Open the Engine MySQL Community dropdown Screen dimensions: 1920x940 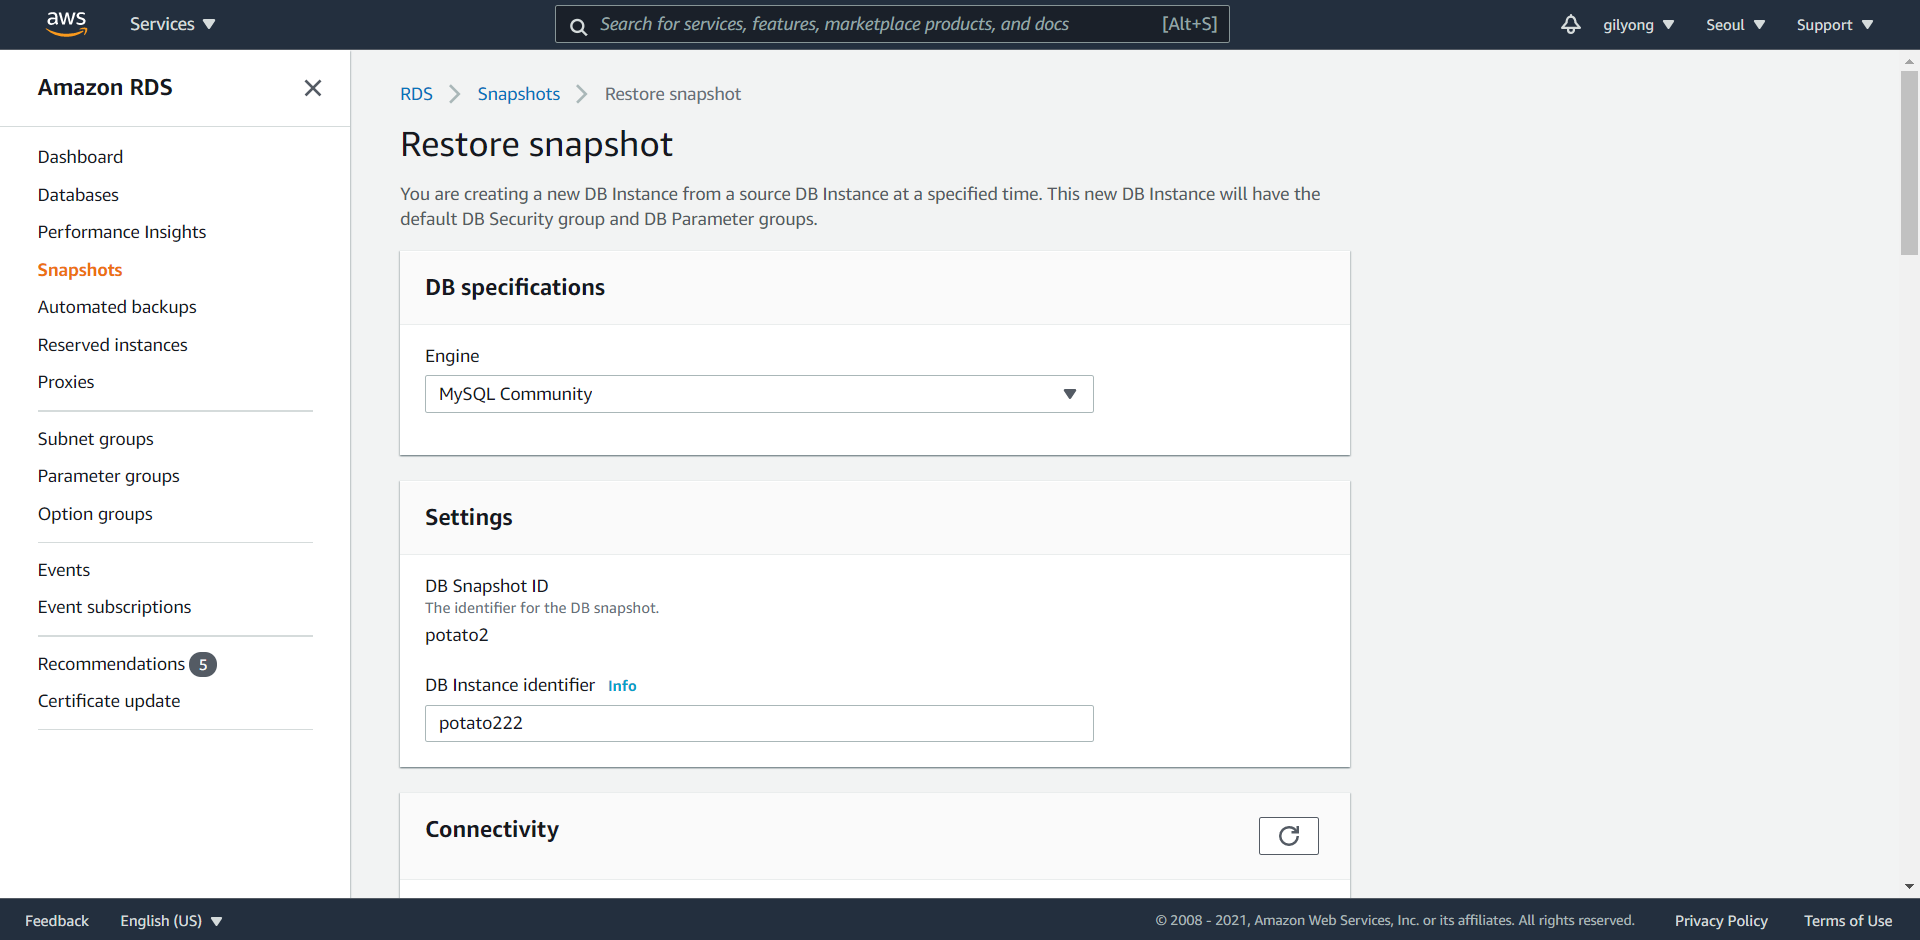click(x=759, y=394)
